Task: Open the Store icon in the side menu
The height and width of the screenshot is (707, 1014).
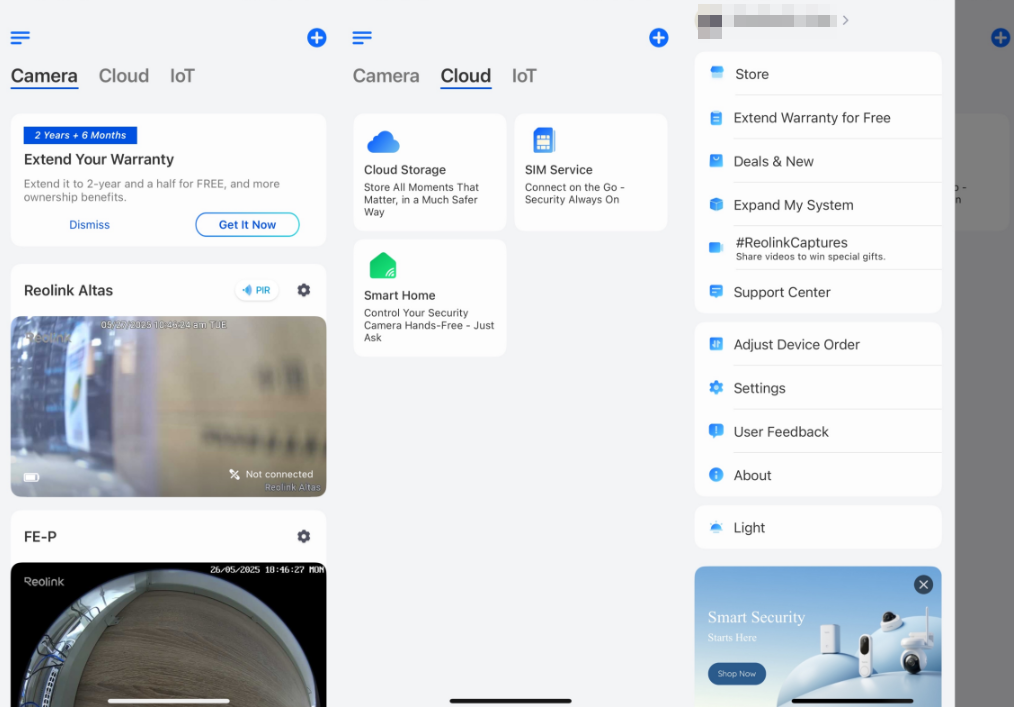Action: [x=717, y=72]
